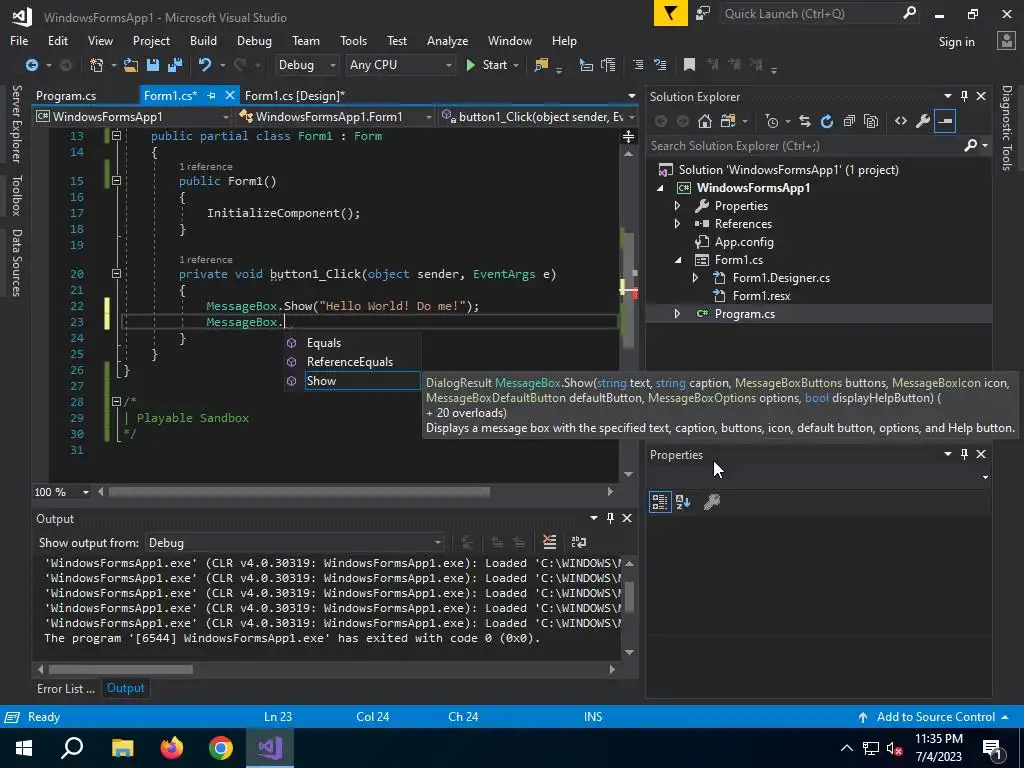
Task: Click the Find in Files toolbar icon
Action: click(x=541, y=65)
